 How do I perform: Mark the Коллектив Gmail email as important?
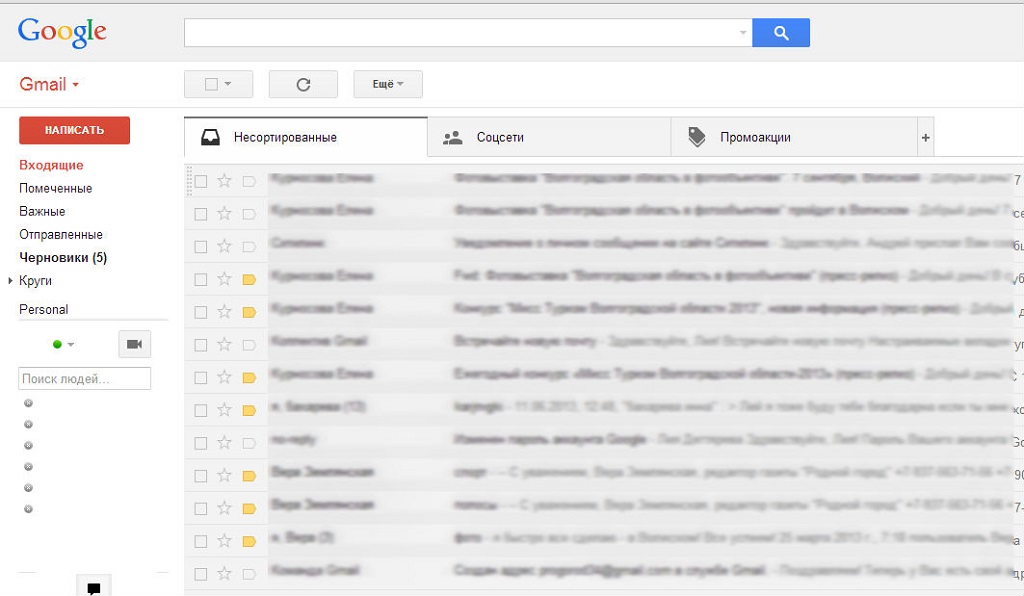point(249,345)
